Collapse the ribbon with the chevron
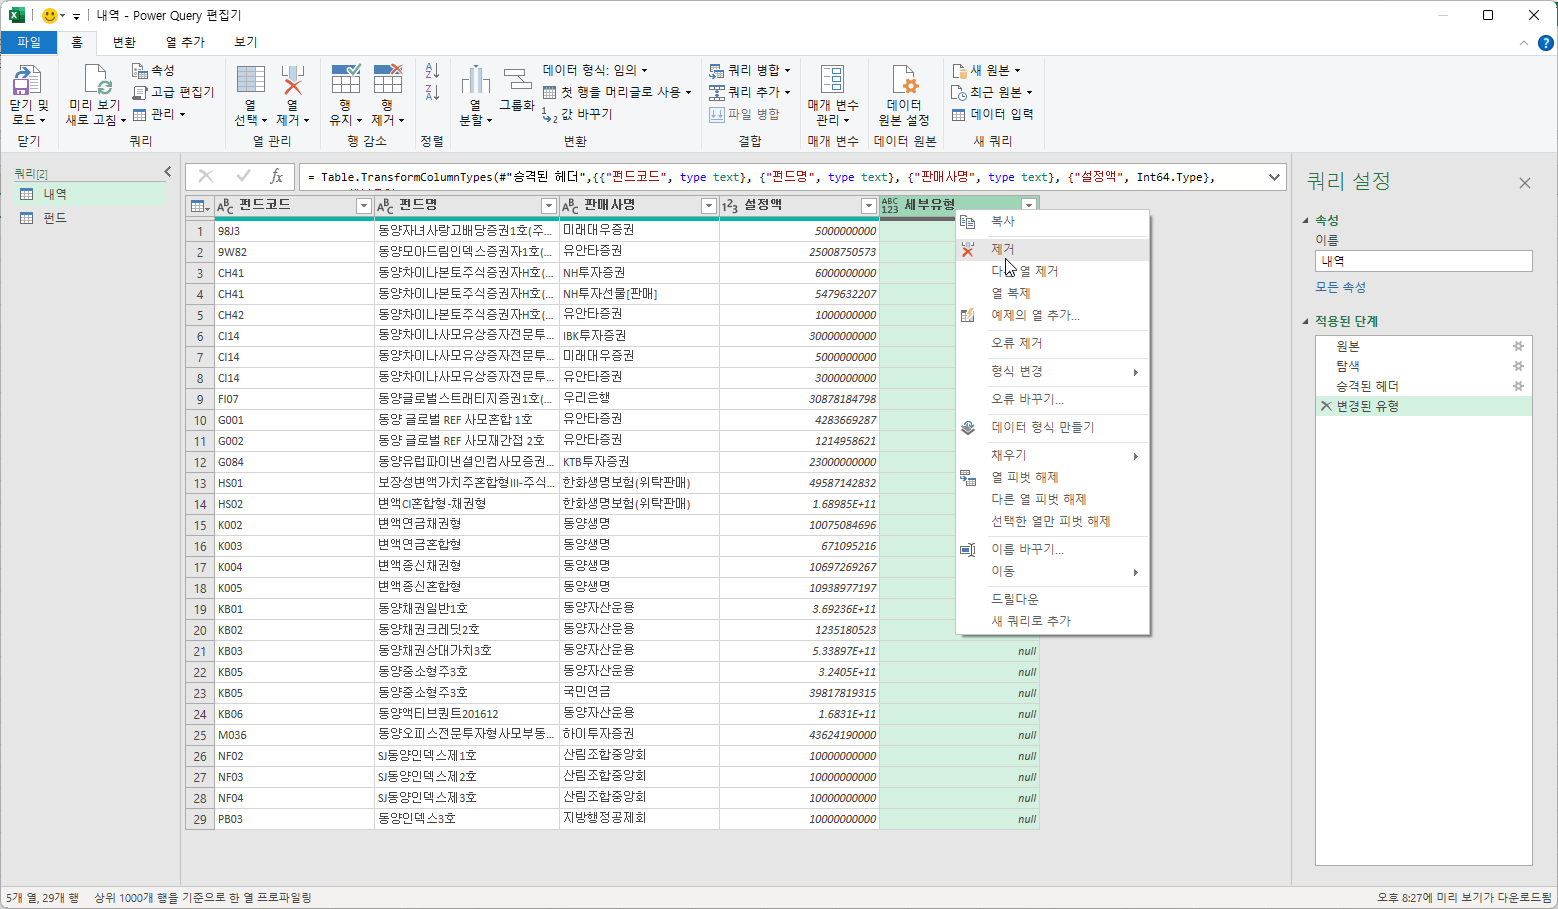The height and width of the screenshot is (909, 1558). click(1523, 43)
